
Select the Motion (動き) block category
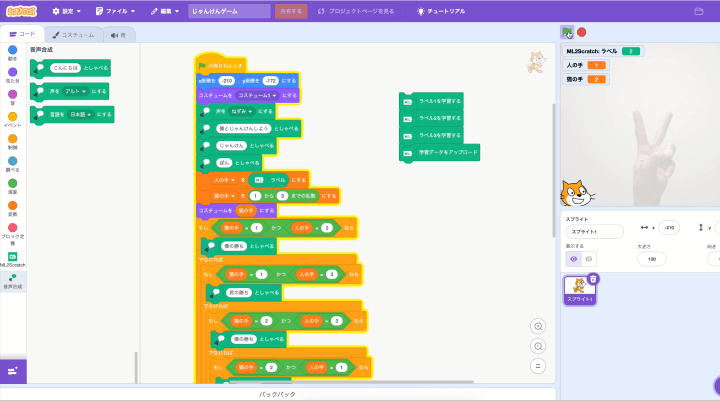pyautogui.click(x=12, y=53)
